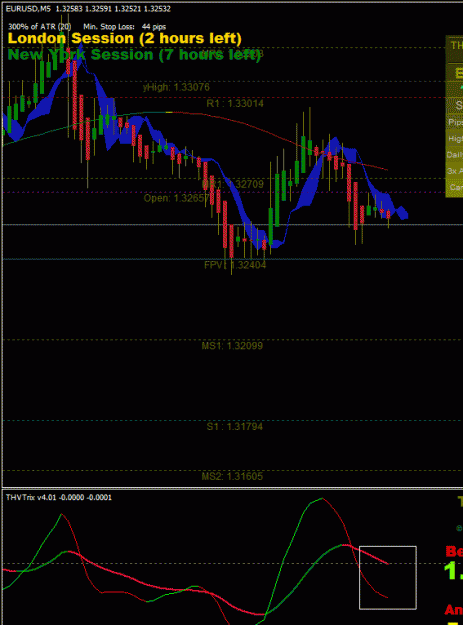Viewport: 463px width, 625px height.
Task: Click the 'THVTrix v4.01' indicator label
Action: (x=31, y=497)
